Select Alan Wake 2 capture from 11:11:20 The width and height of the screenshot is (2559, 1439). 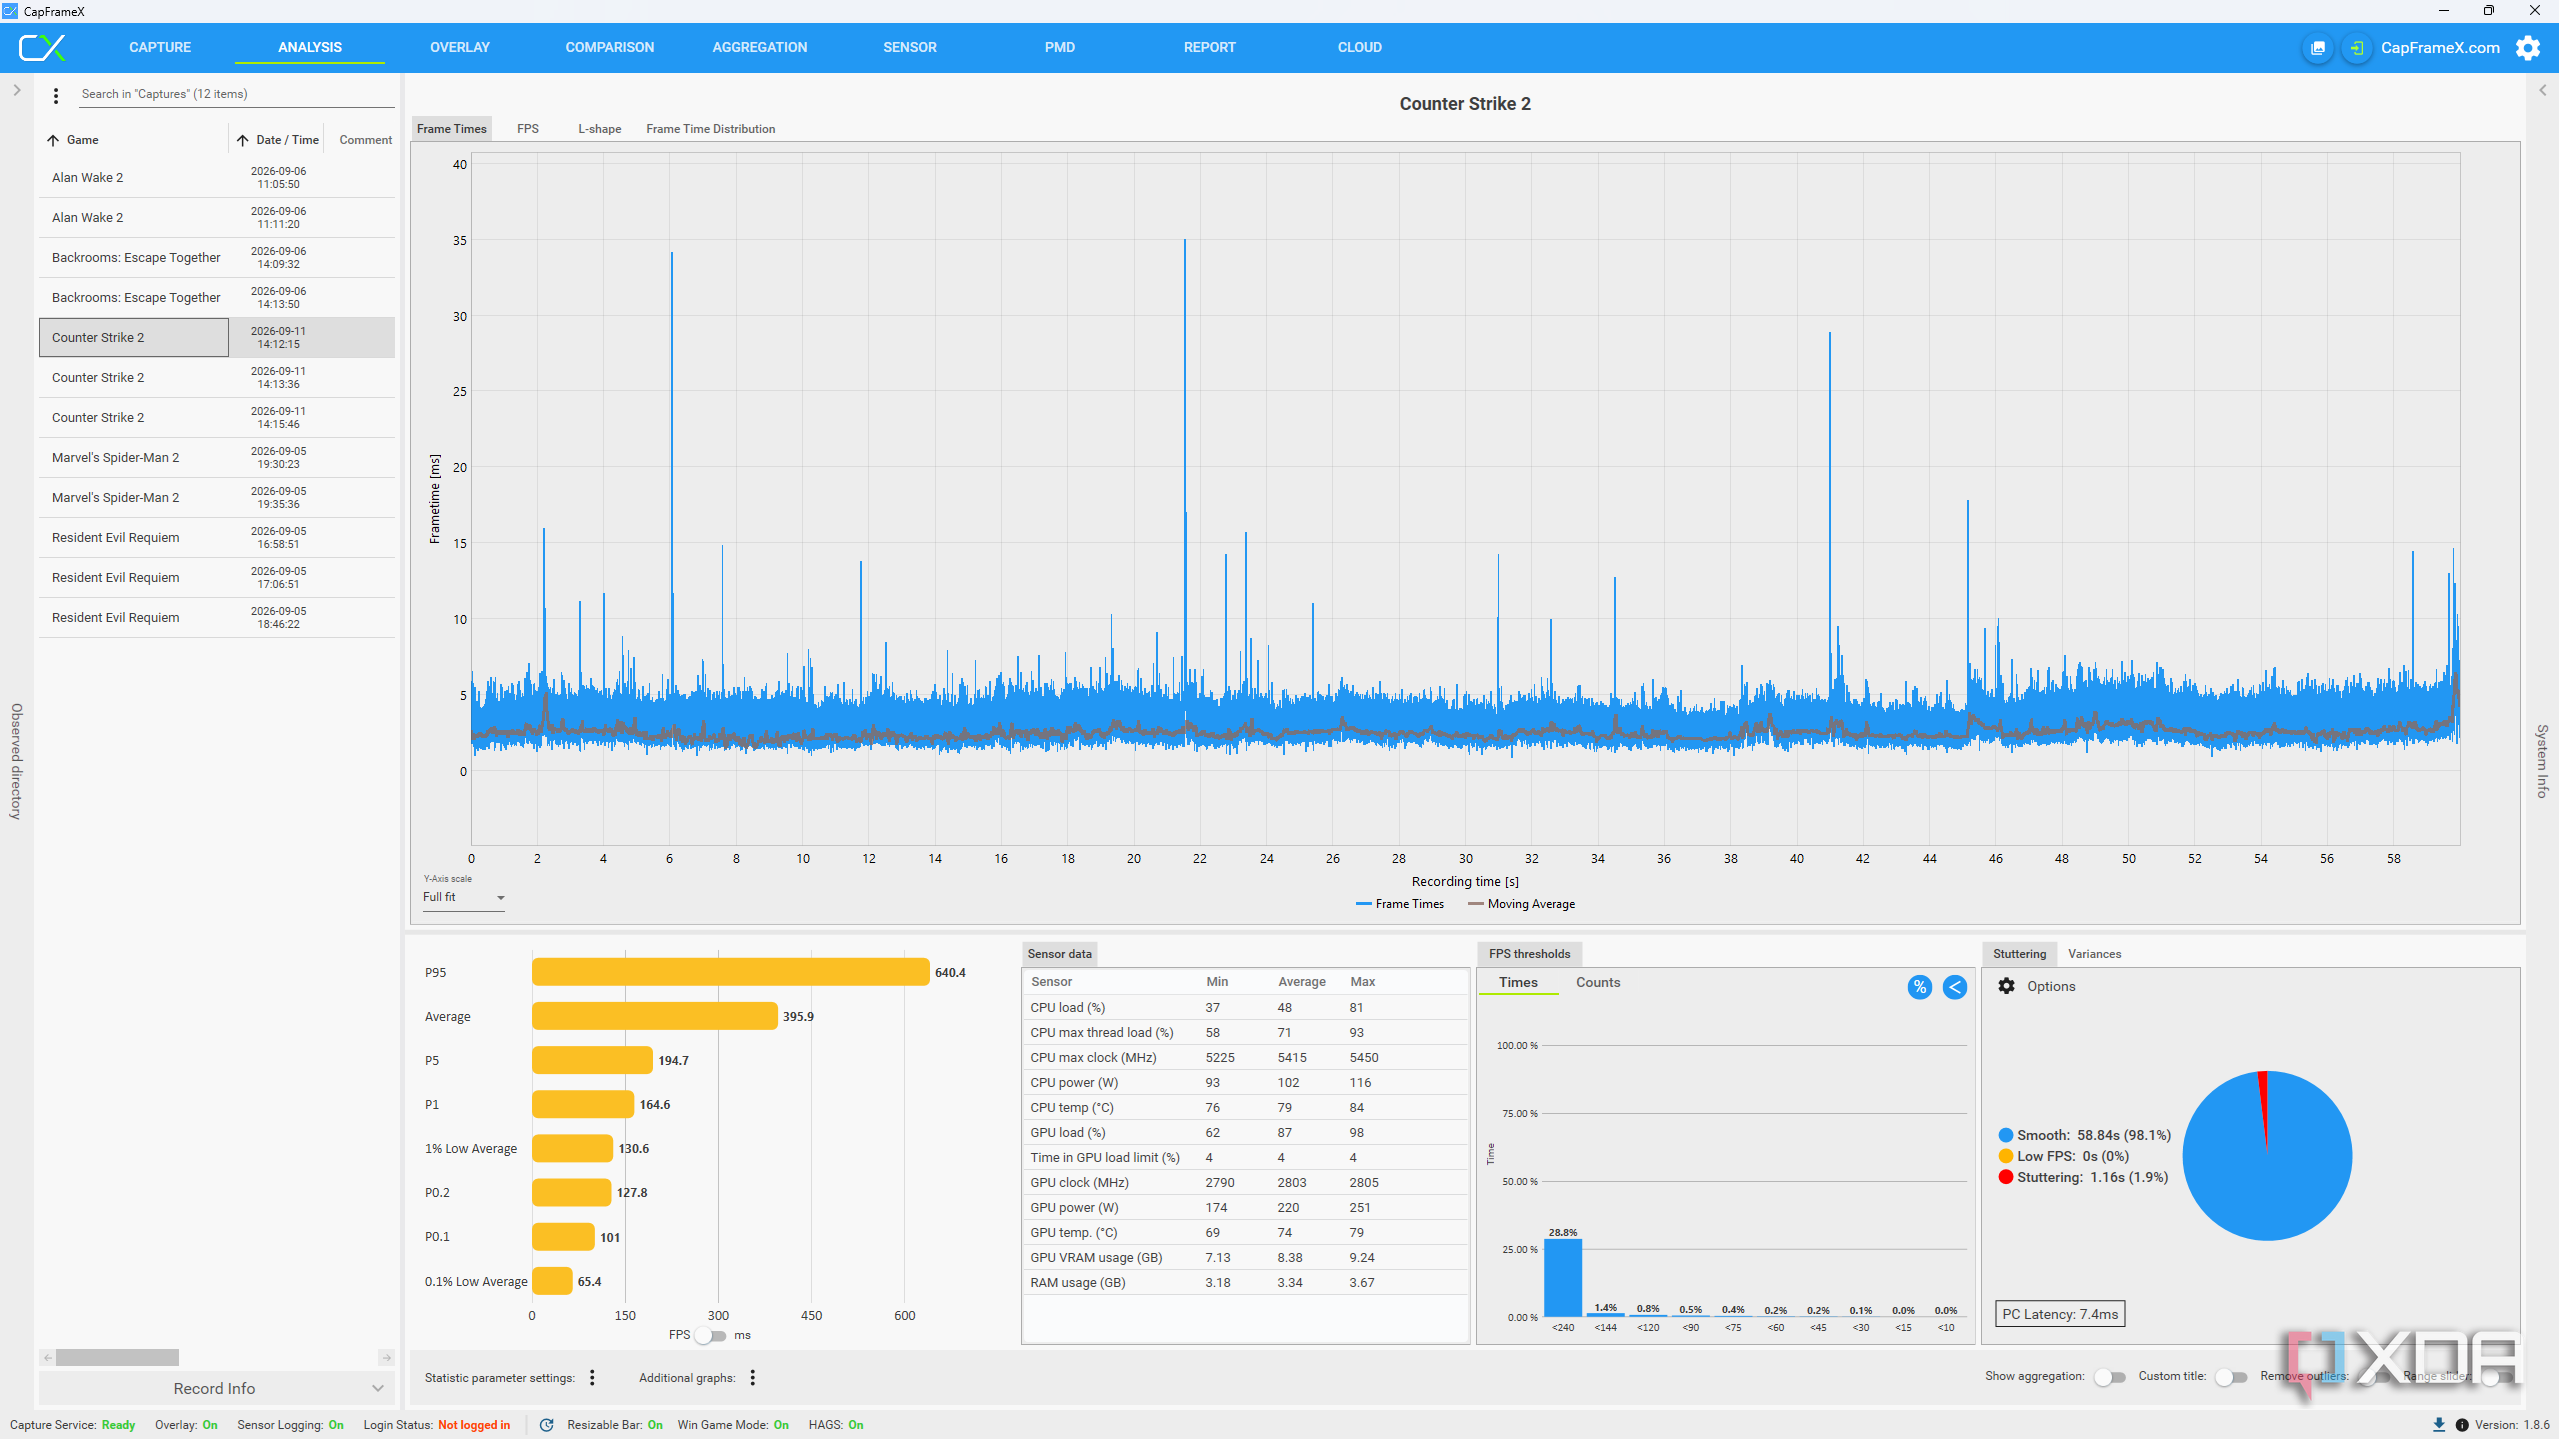tap(217, 218)
